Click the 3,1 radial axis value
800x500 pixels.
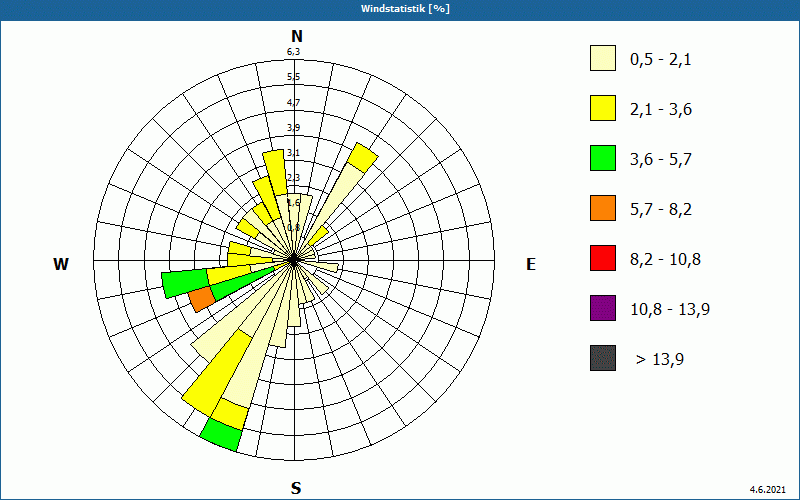tap(293, 153)
